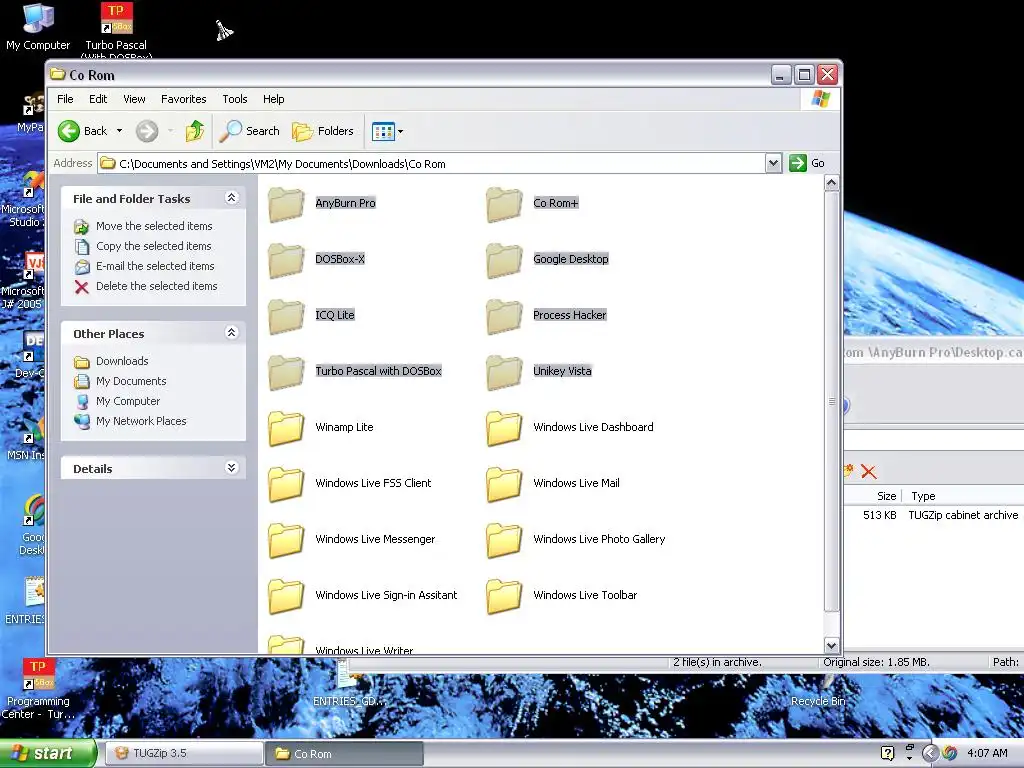Select Turbo Pascal desktop shortcut

pos(116,29)
